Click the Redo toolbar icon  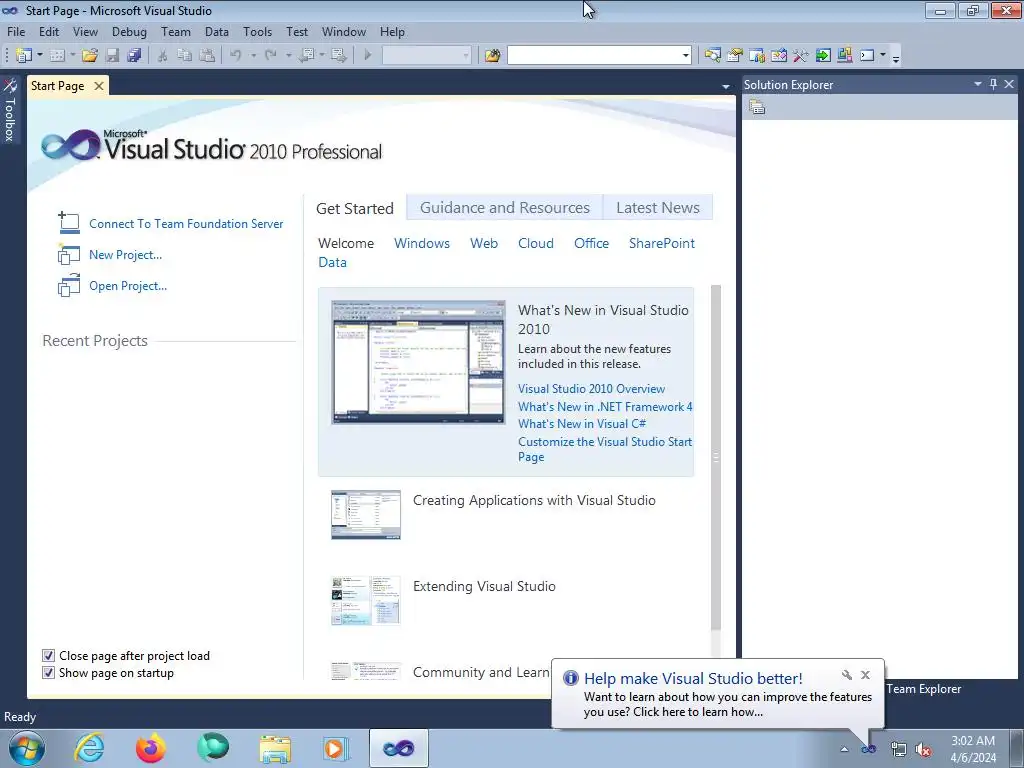point(270,56)
